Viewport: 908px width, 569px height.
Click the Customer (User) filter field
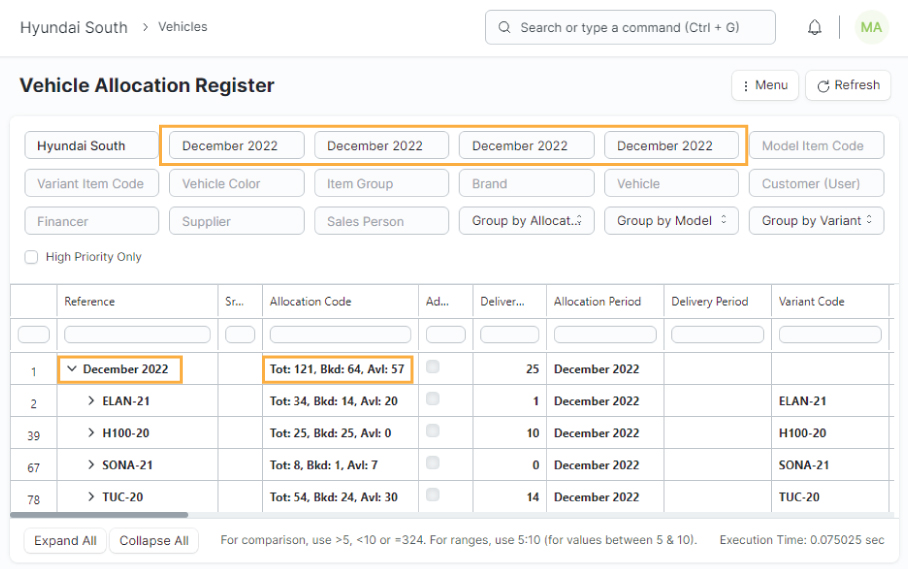817,183
